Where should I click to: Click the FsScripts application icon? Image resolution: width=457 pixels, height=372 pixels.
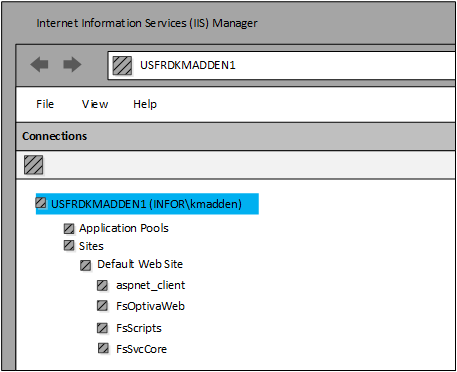pos(102,328)
